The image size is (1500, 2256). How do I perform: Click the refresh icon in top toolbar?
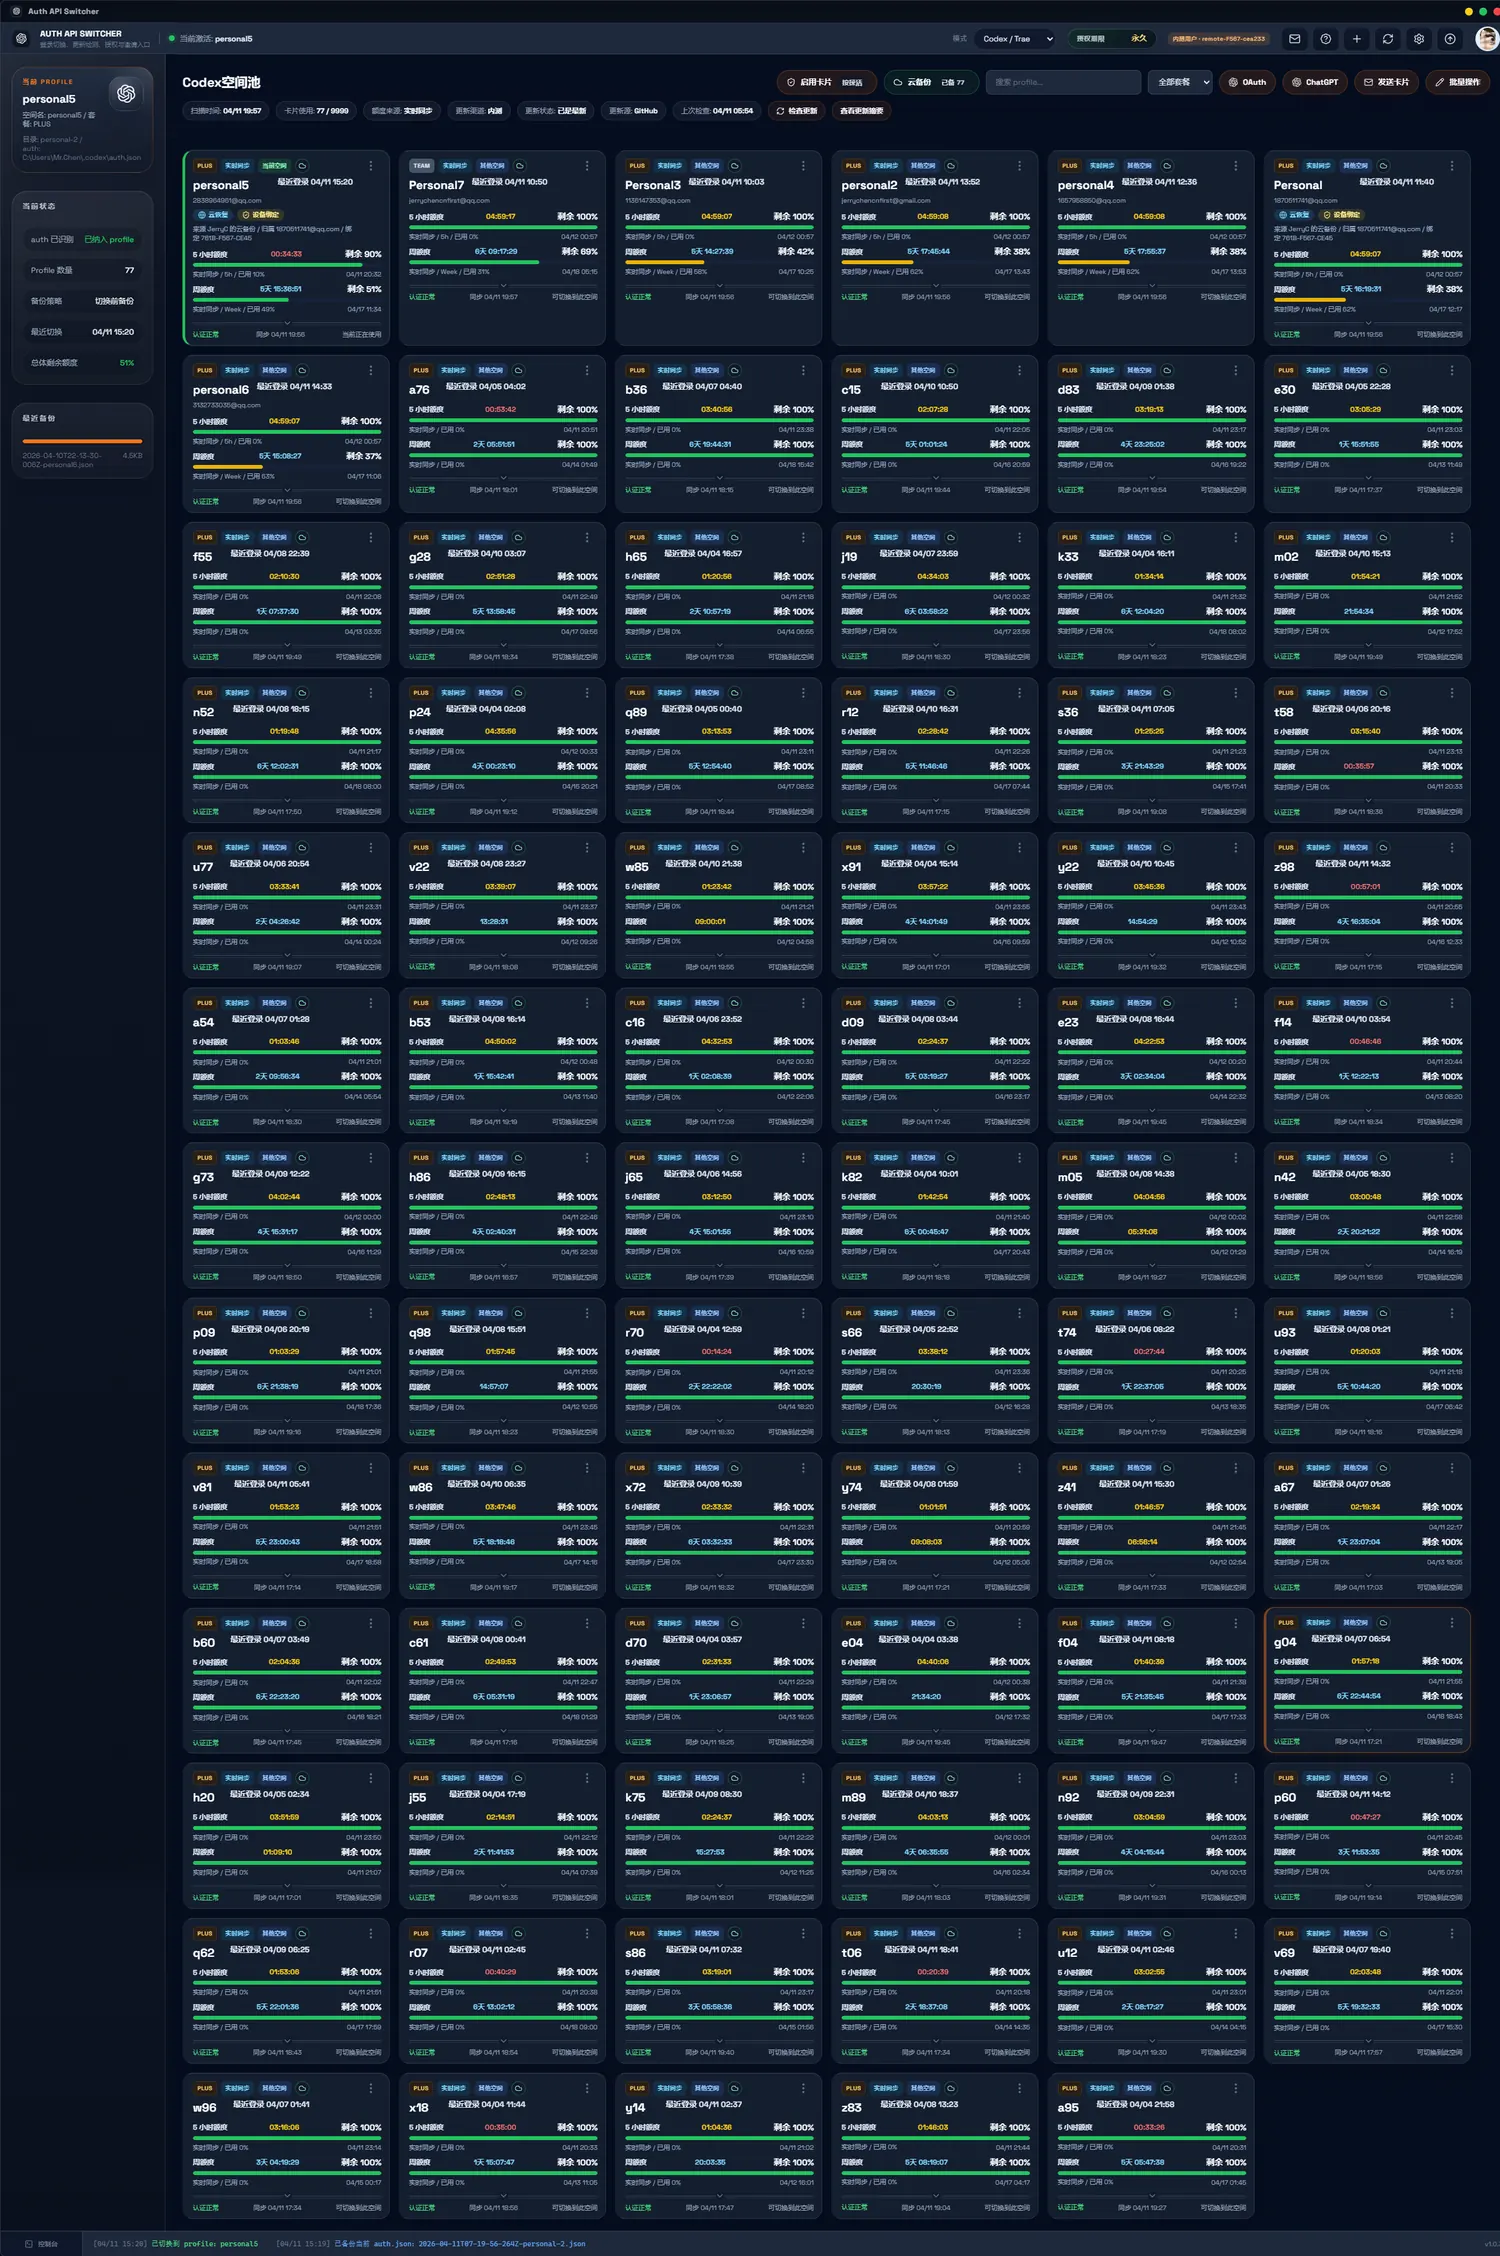1387,39
